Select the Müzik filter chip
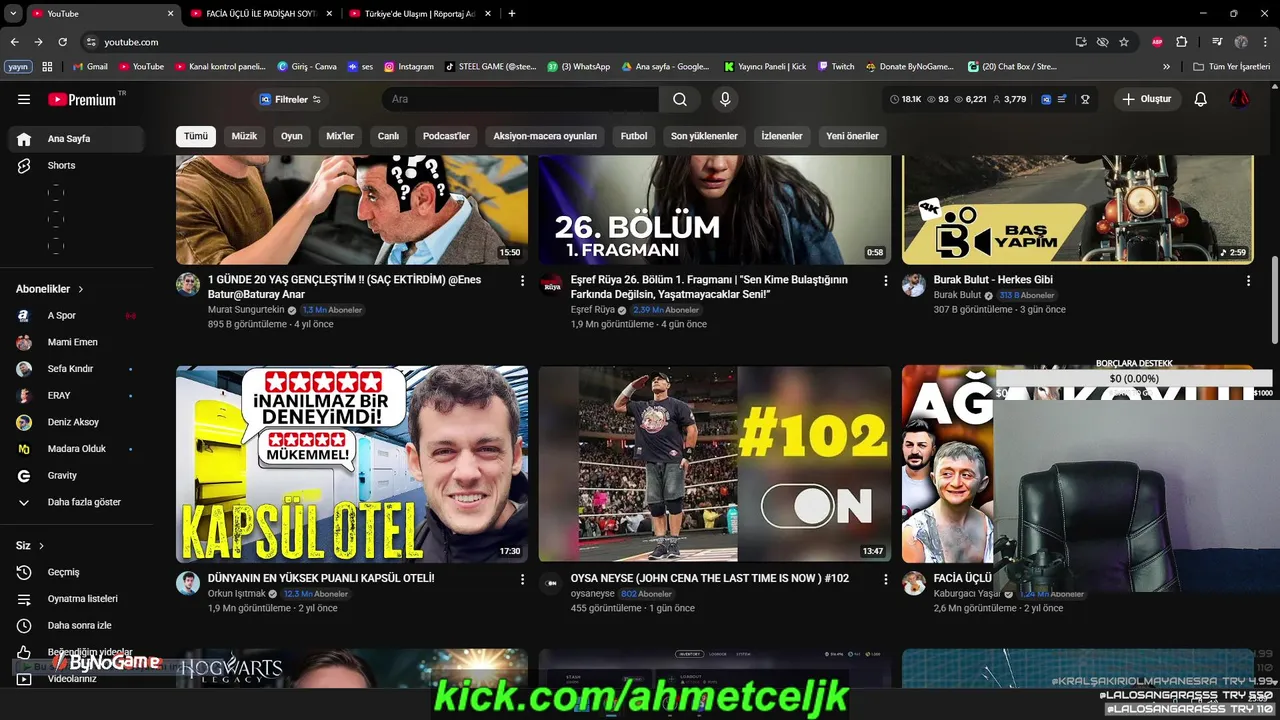Screen dimensions: 1280x720 [x=244, y=136]
